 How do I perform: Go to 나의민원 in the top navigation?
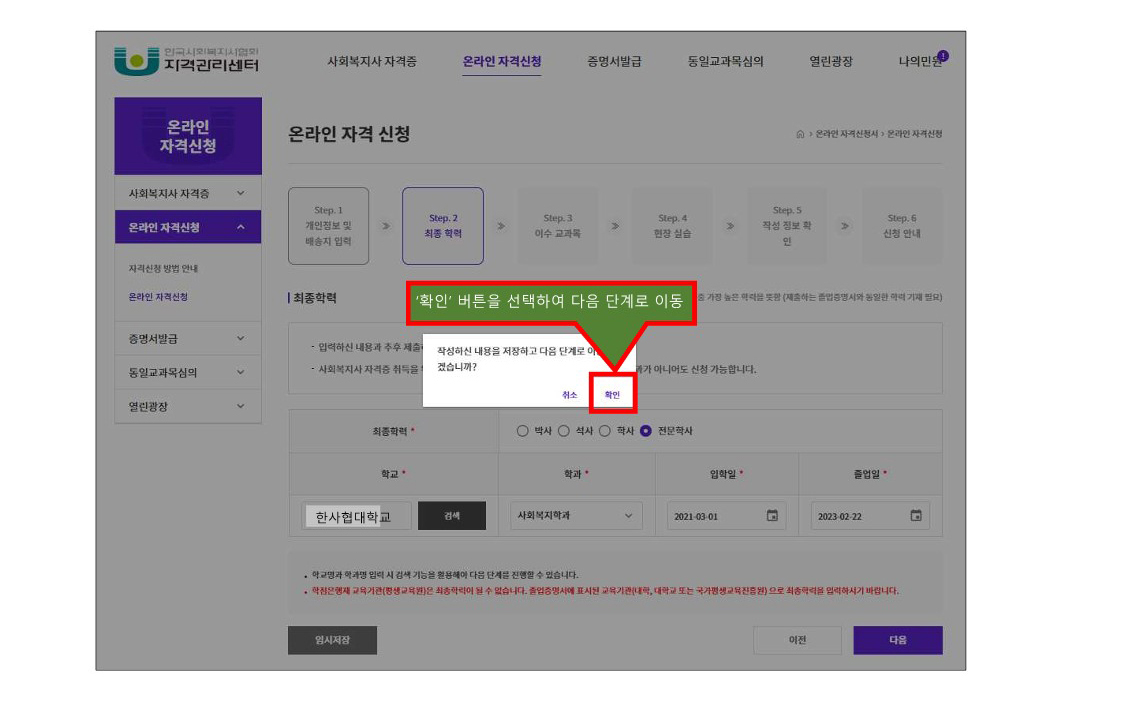click(920, 62)
